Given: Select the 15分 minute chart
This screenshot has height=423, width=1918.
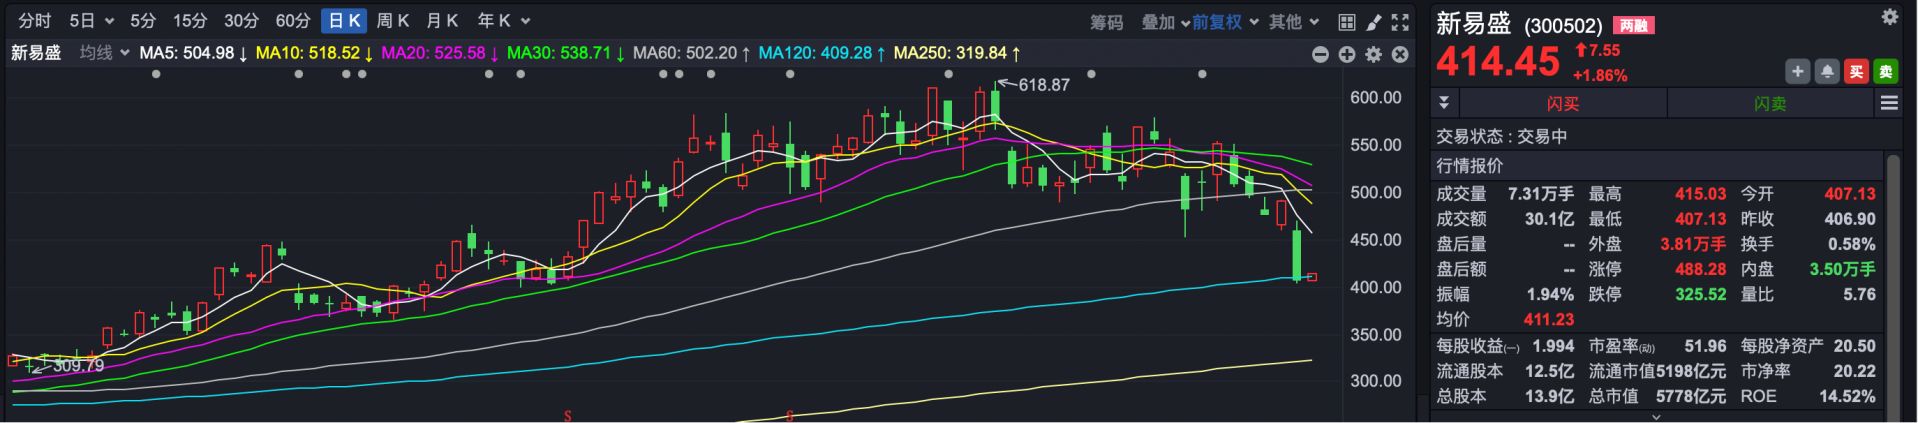Looking at the screenshot, I should click(x=190, y=21).
